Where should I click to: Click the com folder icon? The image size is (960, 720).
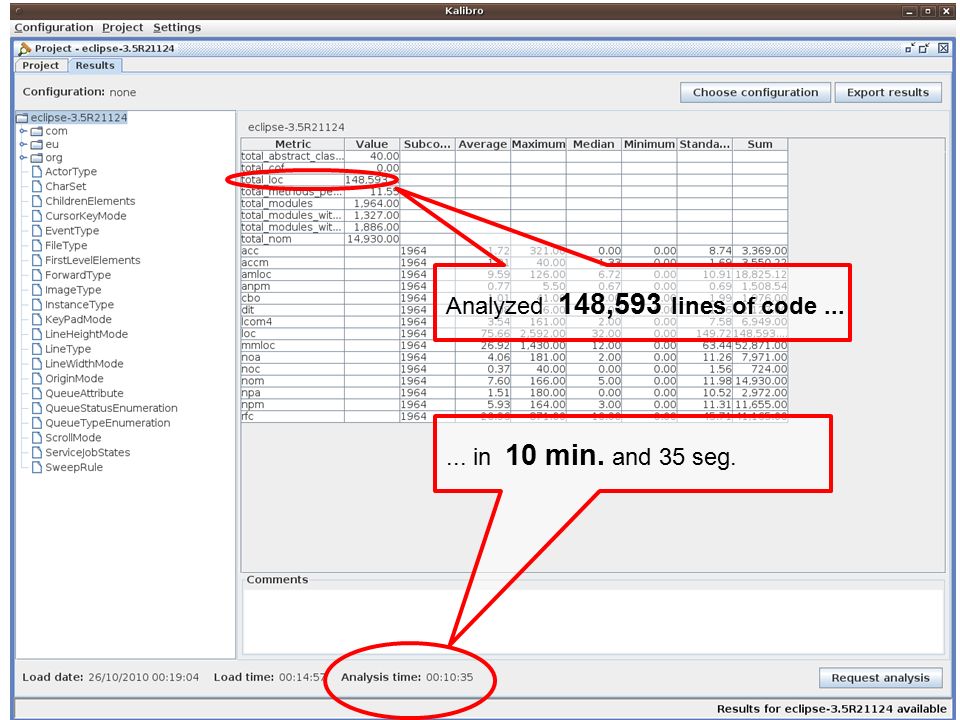point(37,131)
